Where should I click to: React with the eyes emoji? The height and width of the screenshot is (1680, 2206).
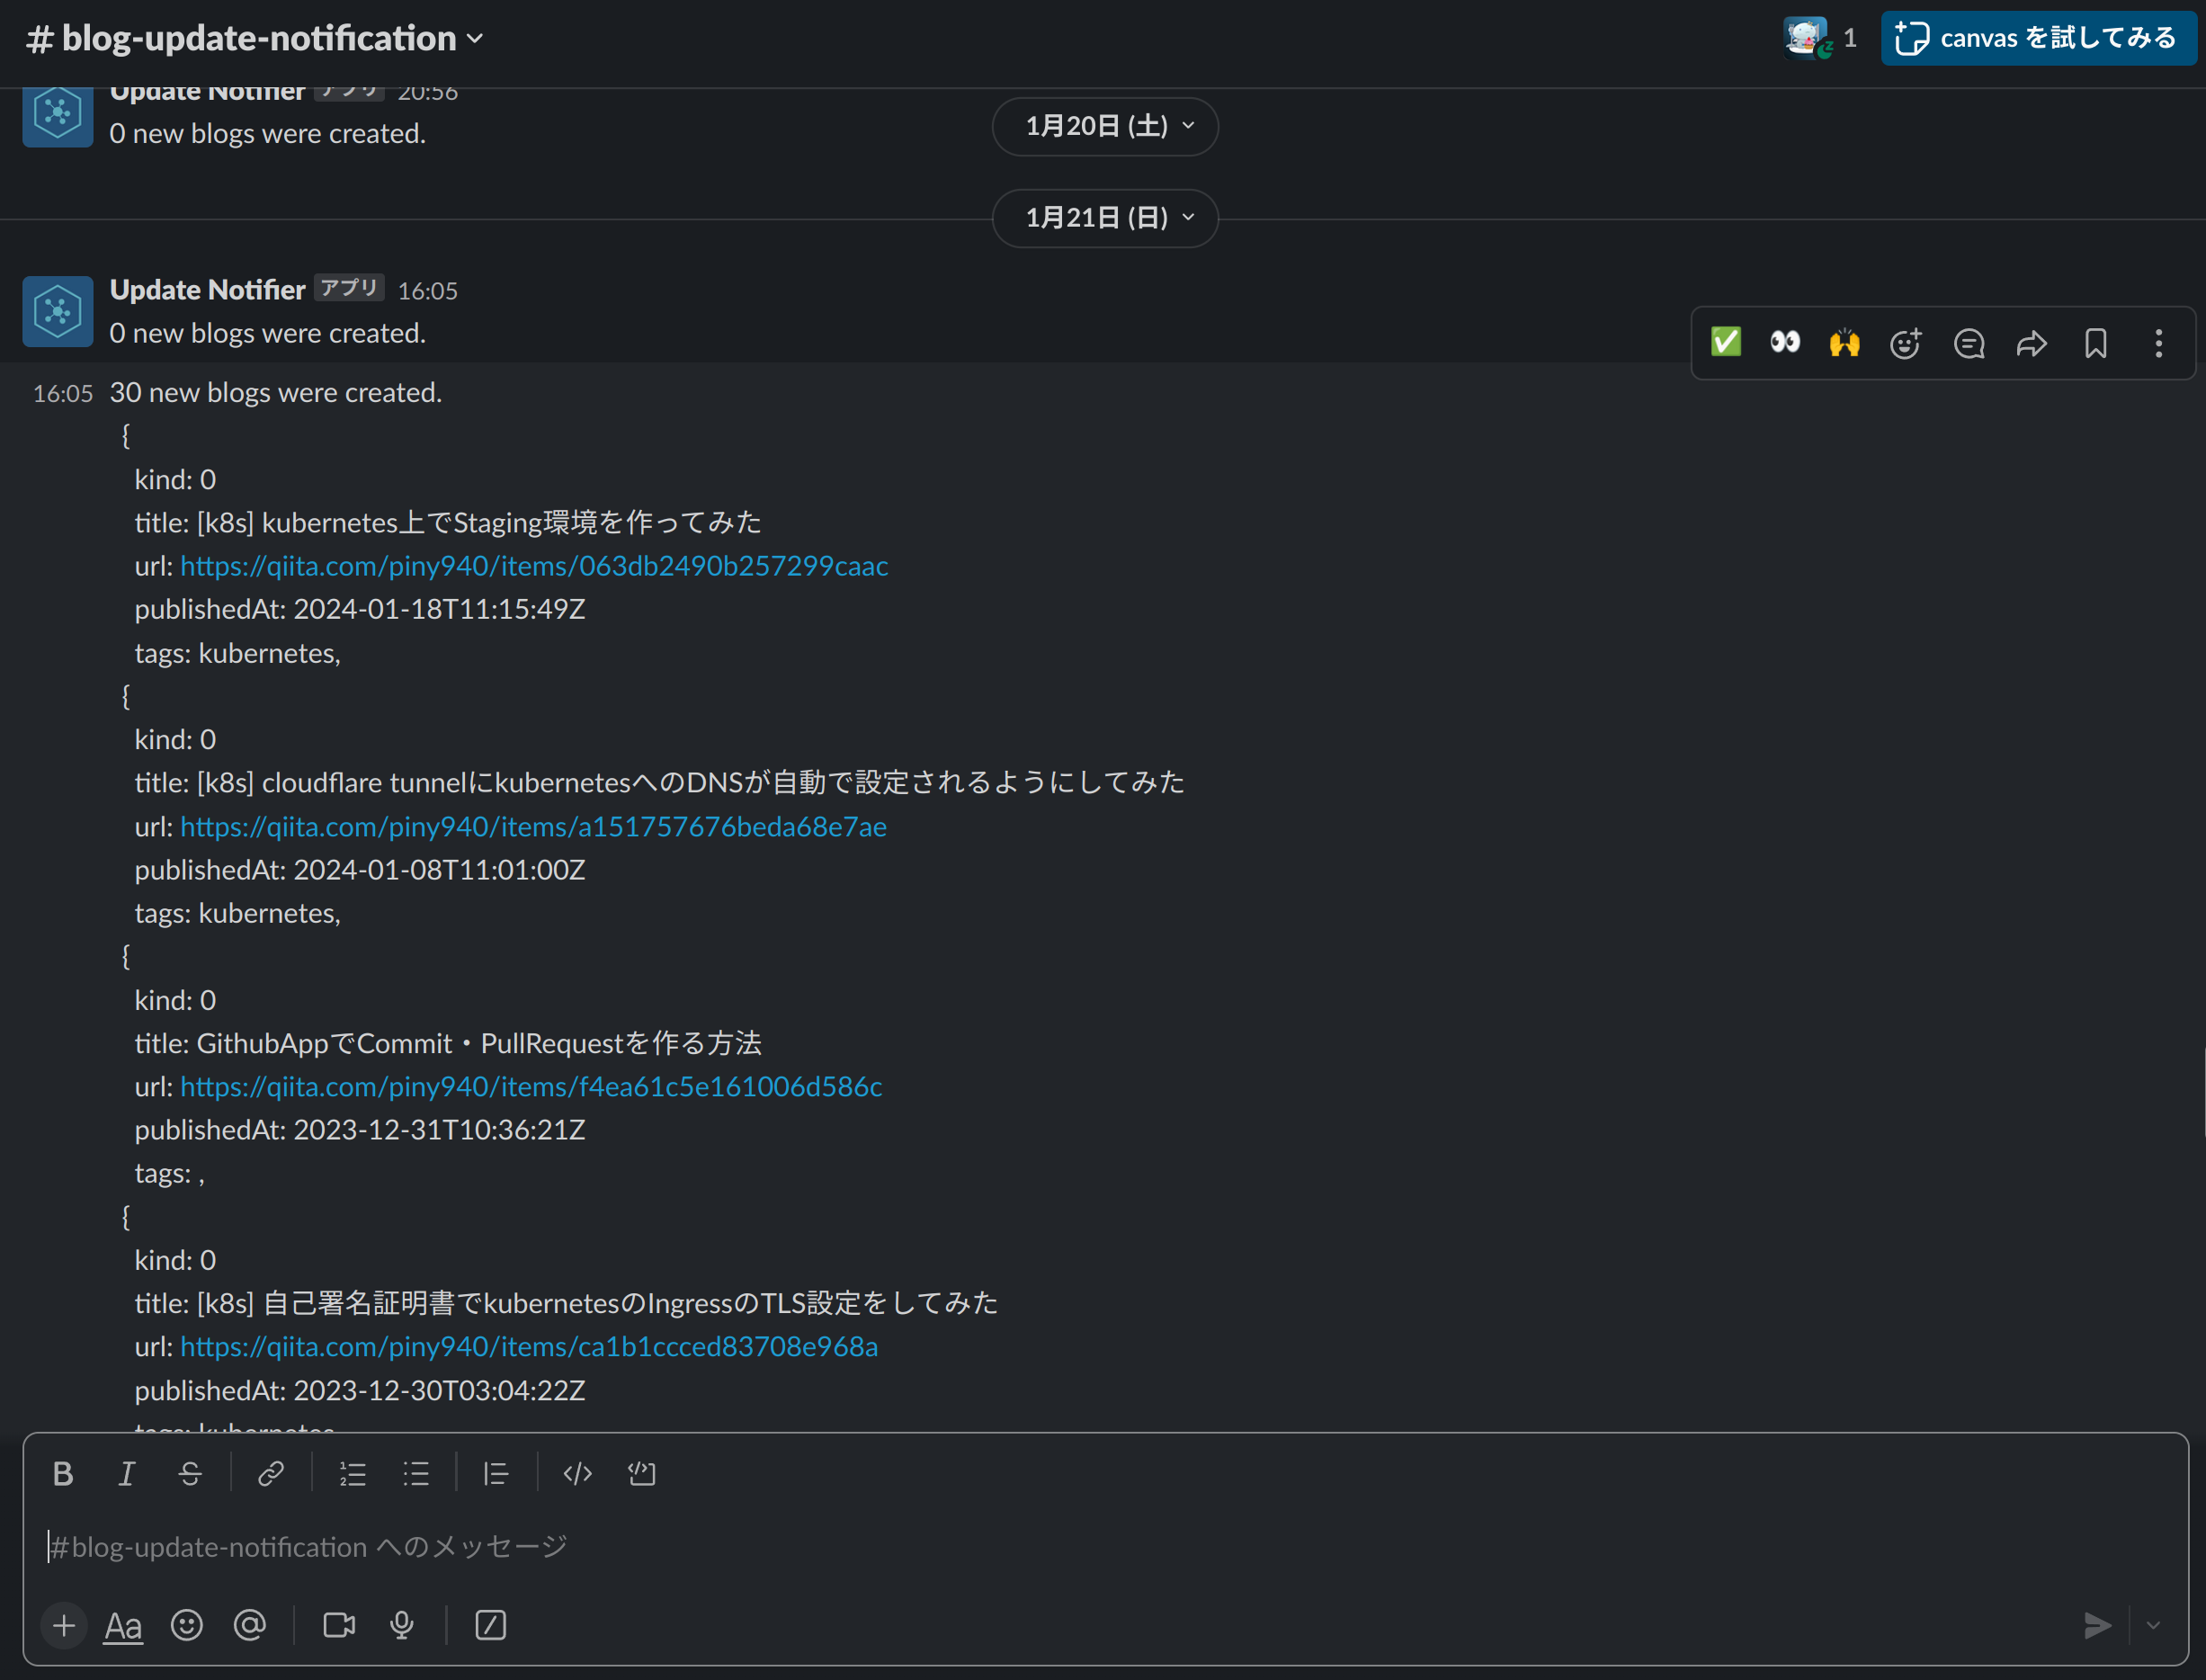[1785, 343]
